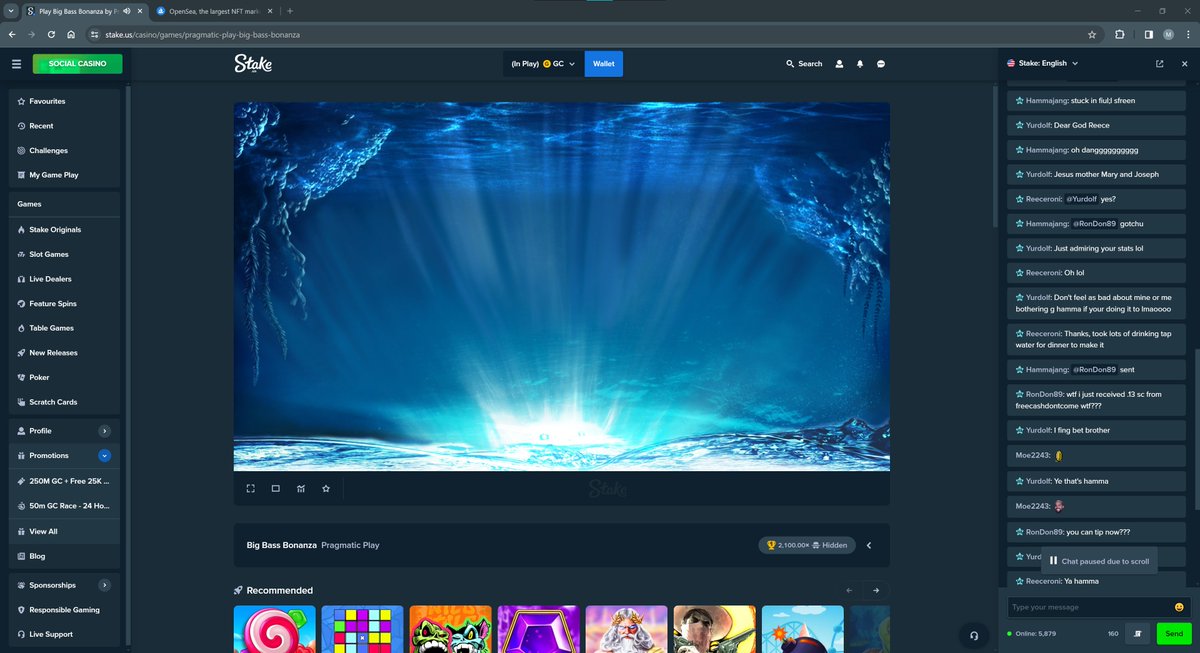Open Chrome extensions puzzle icon

pyautogui.click(x=1120, y=34)
